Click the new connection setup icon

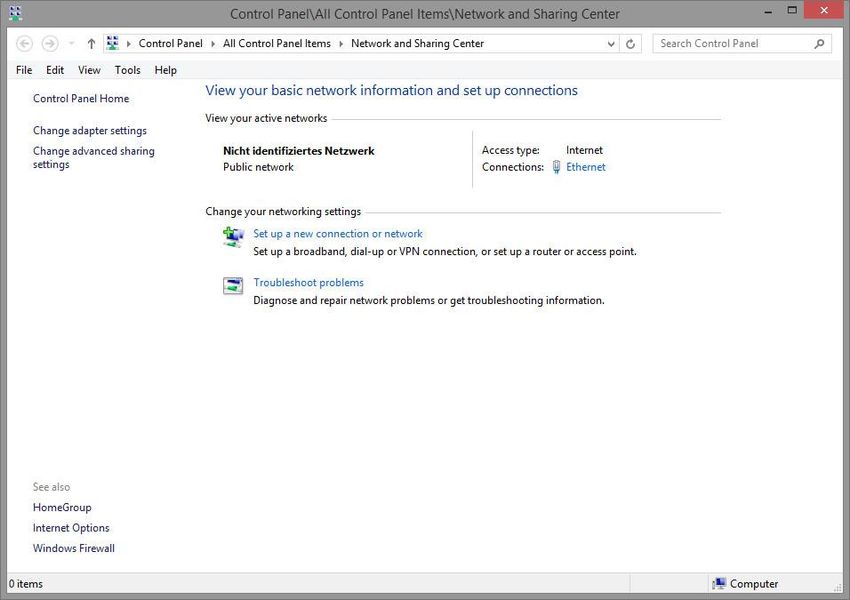point(234,237)
